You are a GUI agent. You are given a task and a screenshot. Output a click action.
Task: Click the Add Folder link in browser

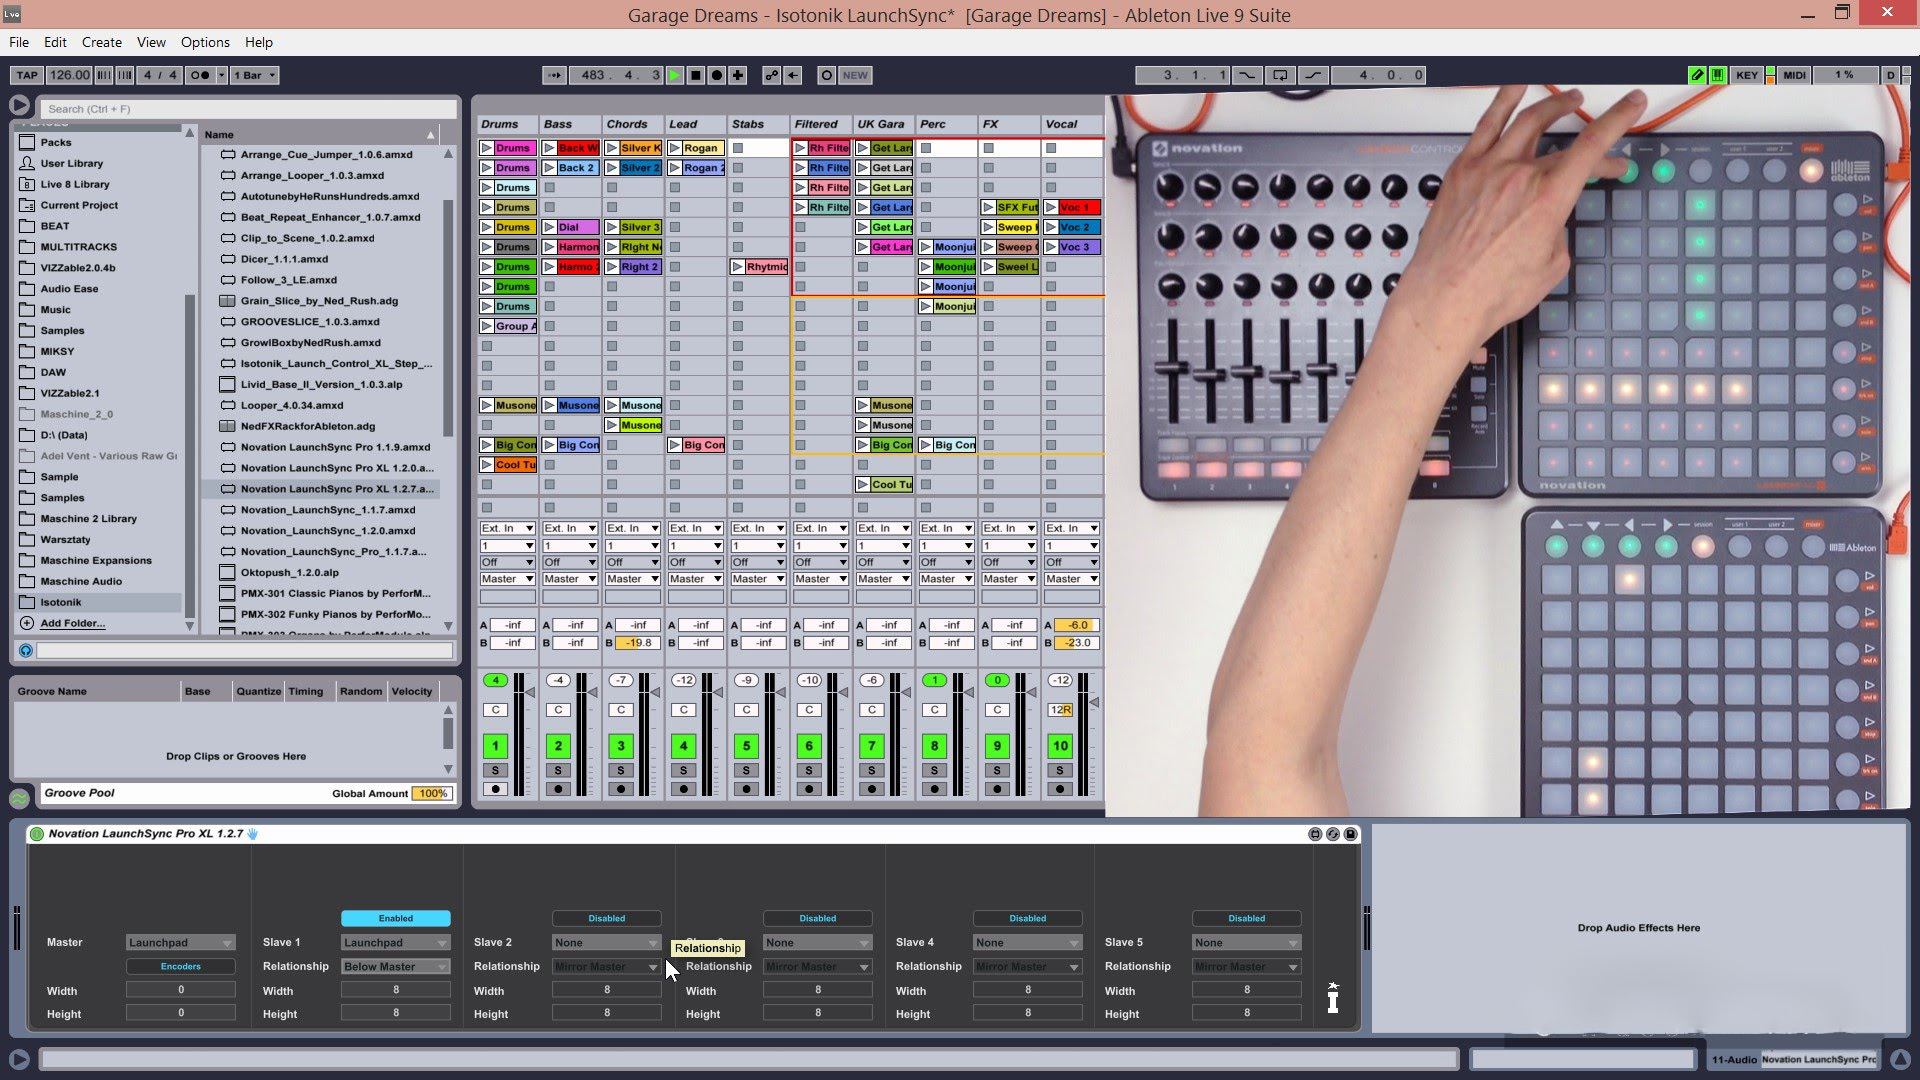(x=72, y=623)
